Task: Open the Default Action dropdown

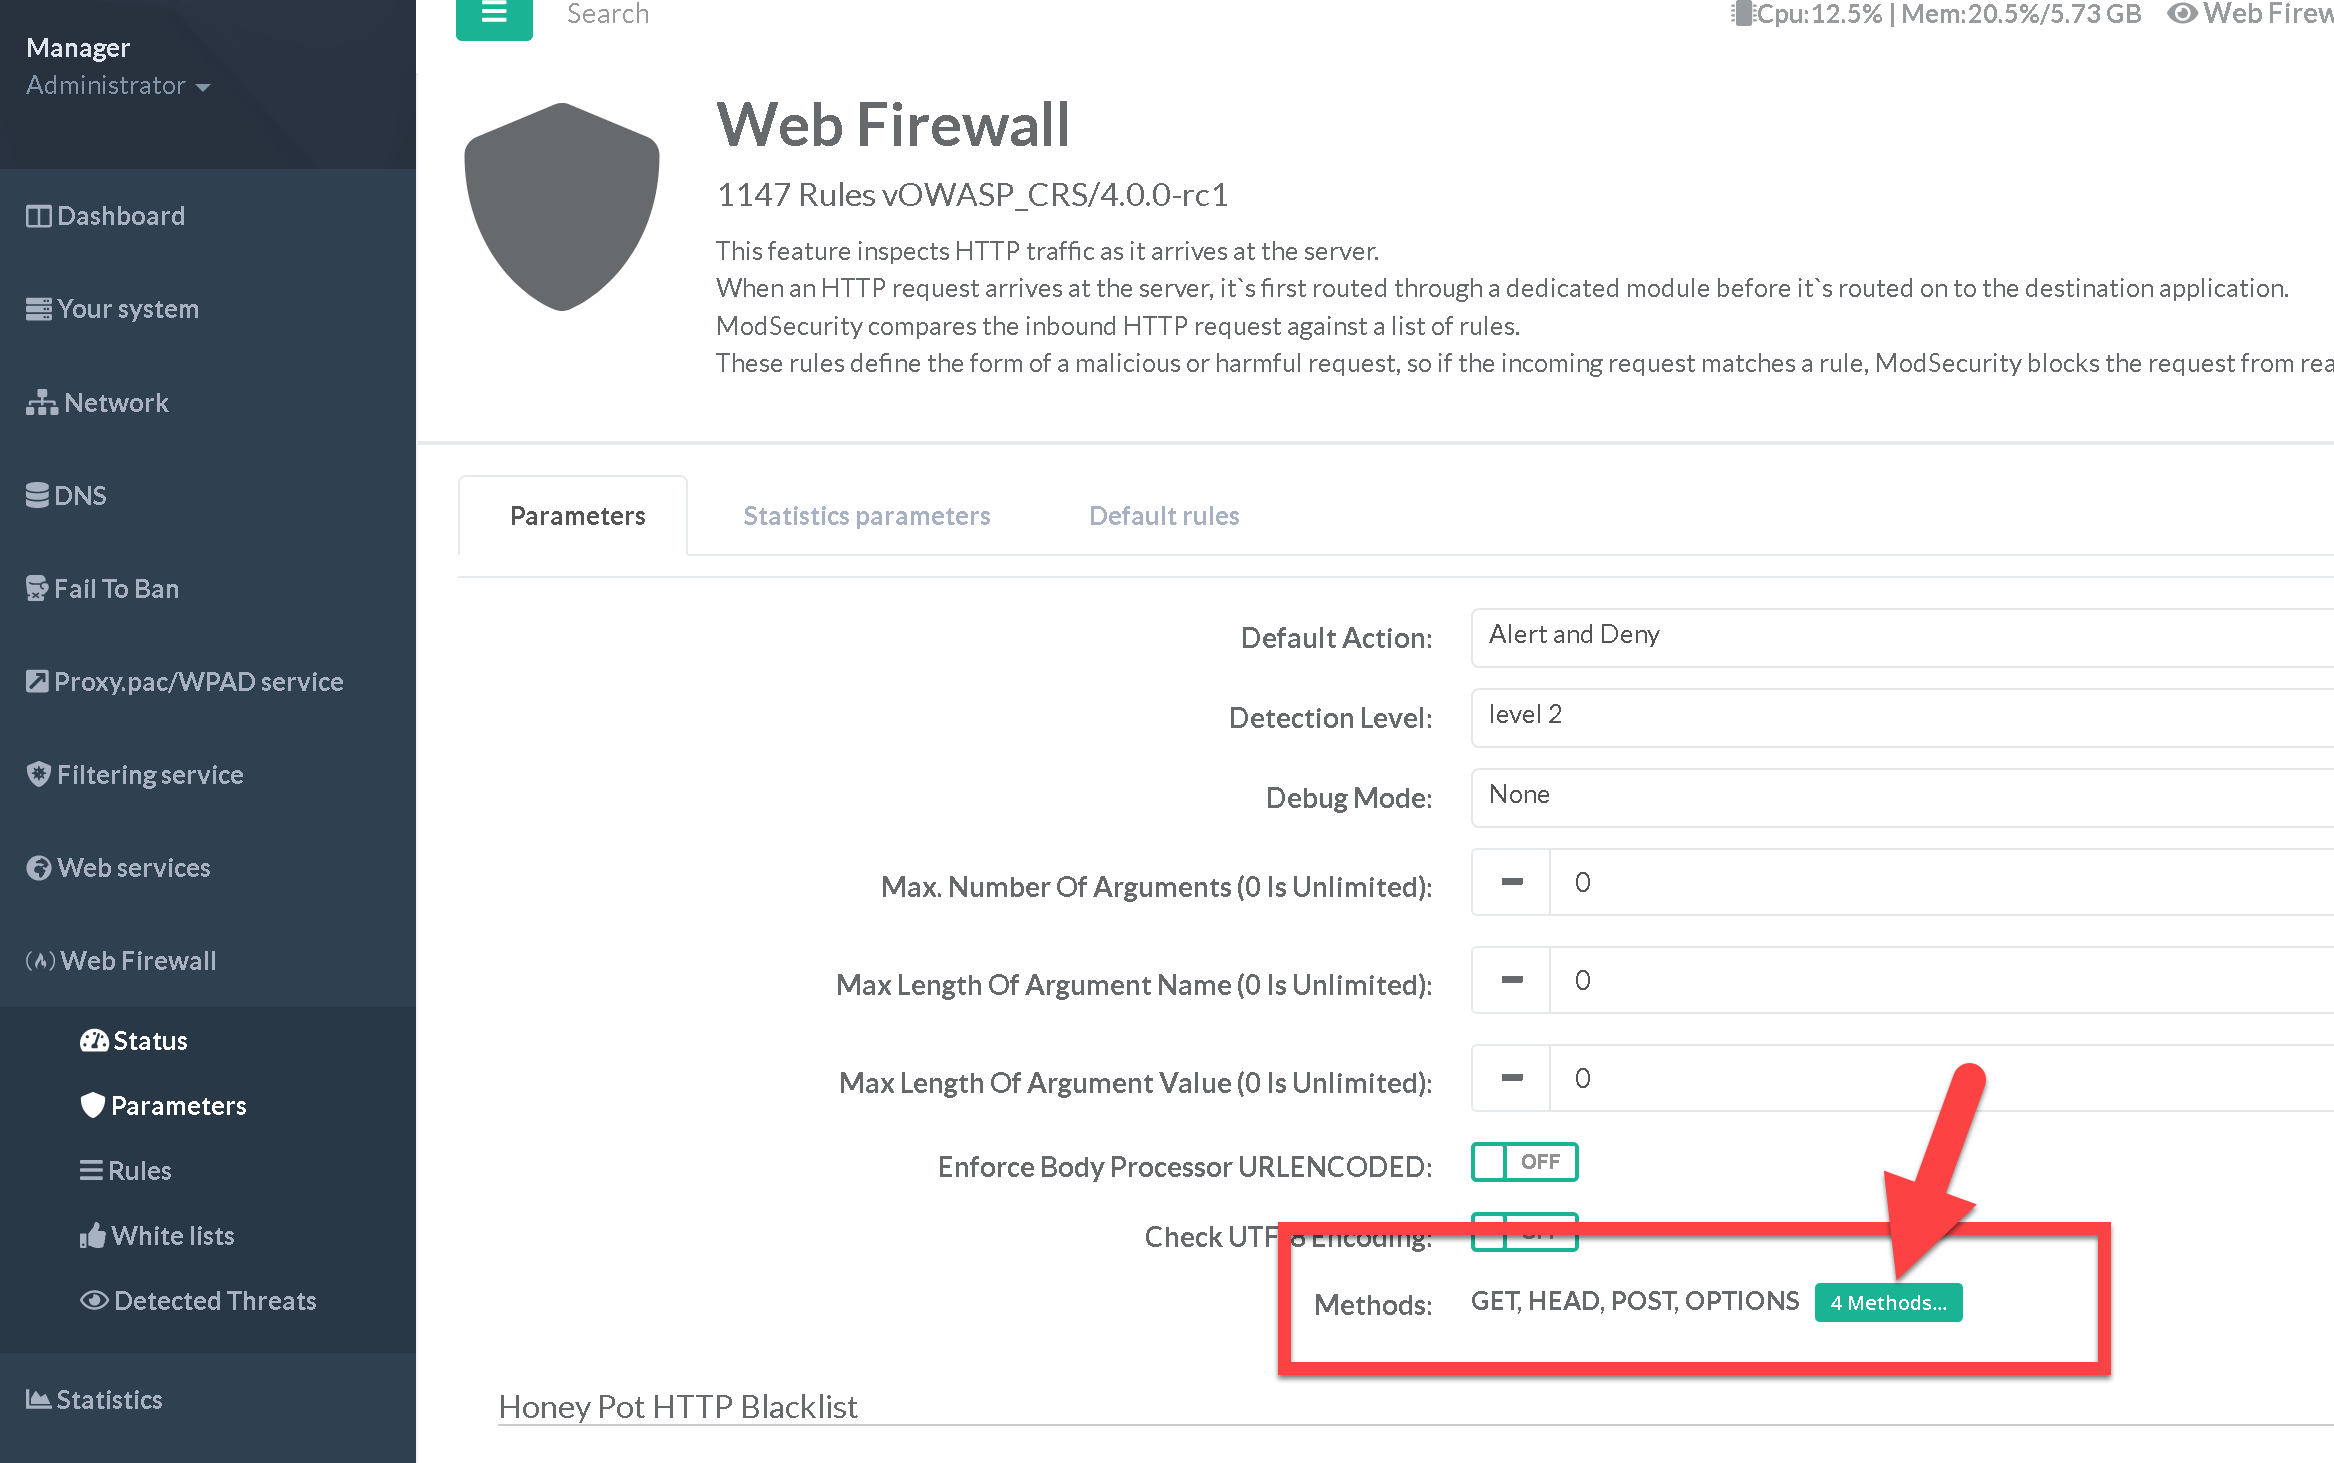Action: click(x=1900, y=636)
